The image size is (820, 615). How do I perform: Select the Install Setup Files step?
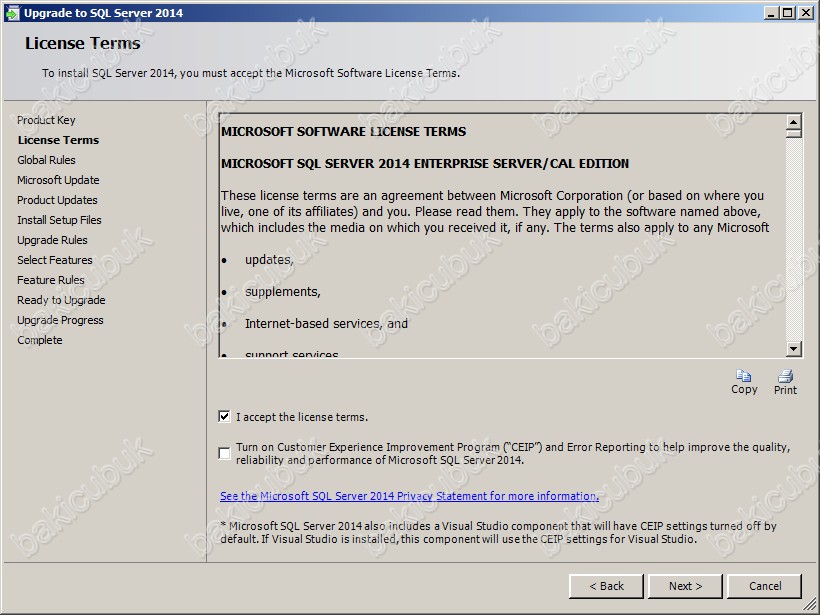coord(59,220)
